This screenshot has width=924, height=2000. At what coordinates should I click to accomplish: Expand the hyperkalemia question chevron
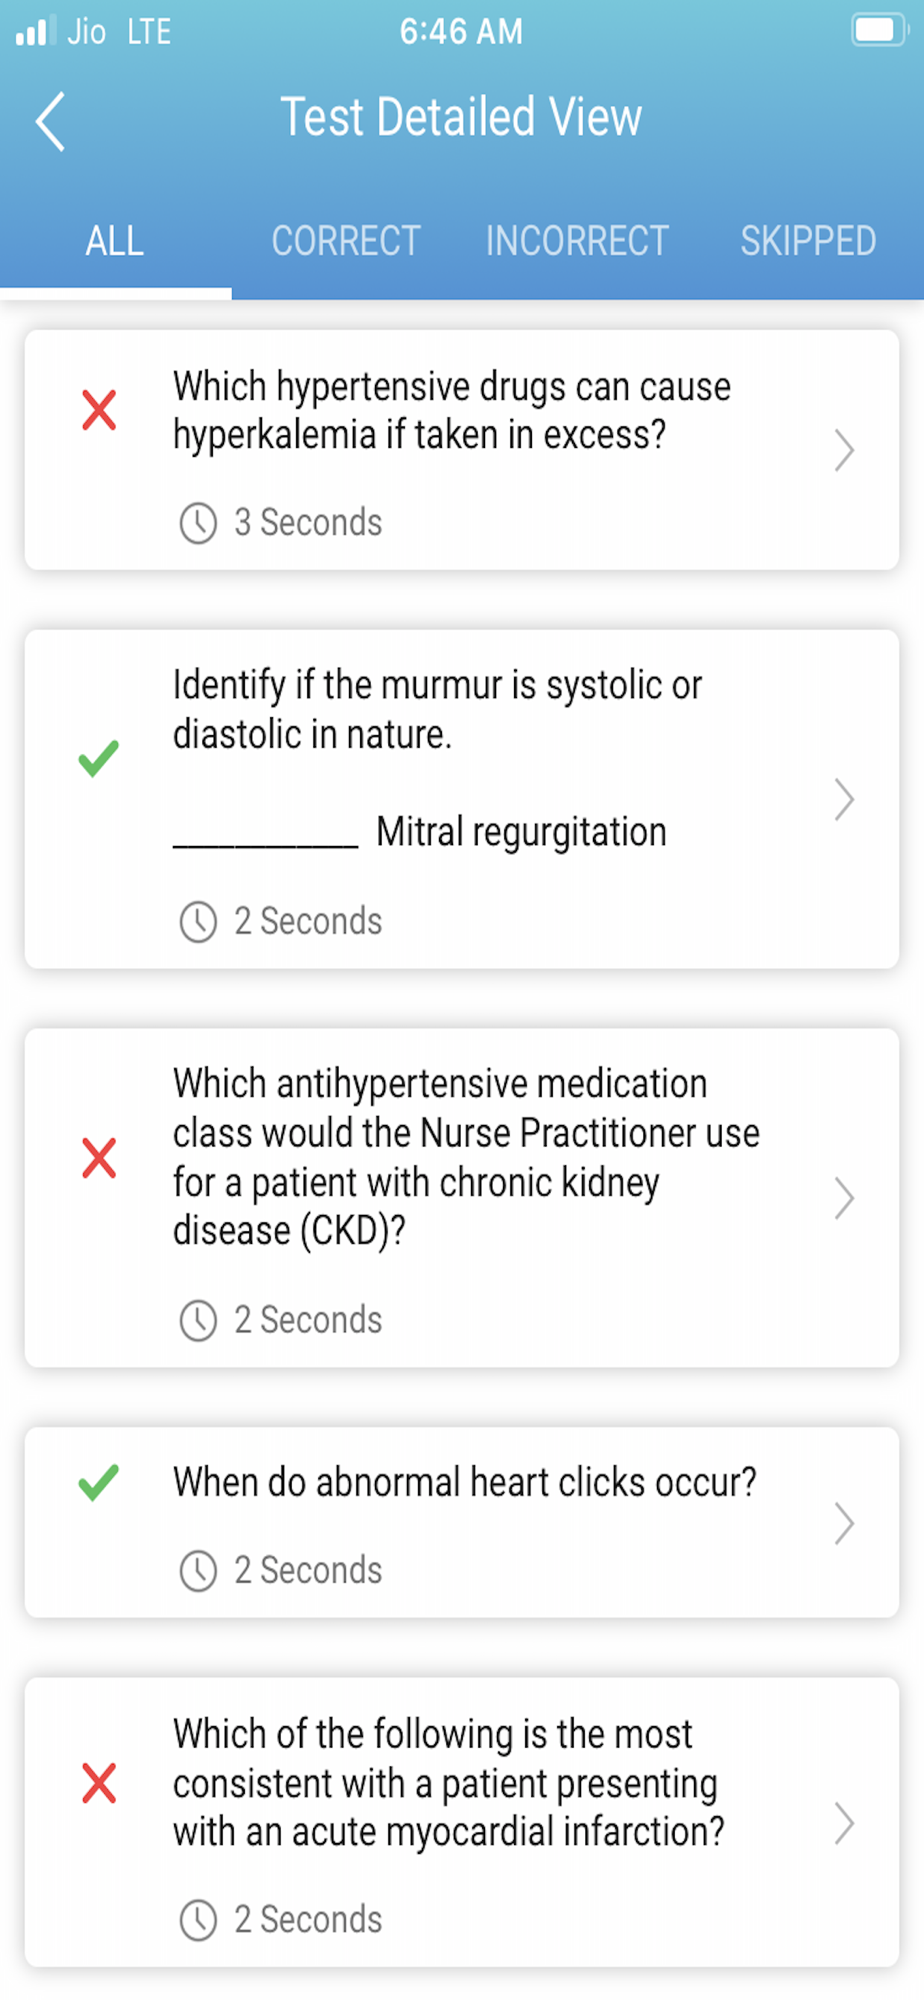[x=844, y=450]
